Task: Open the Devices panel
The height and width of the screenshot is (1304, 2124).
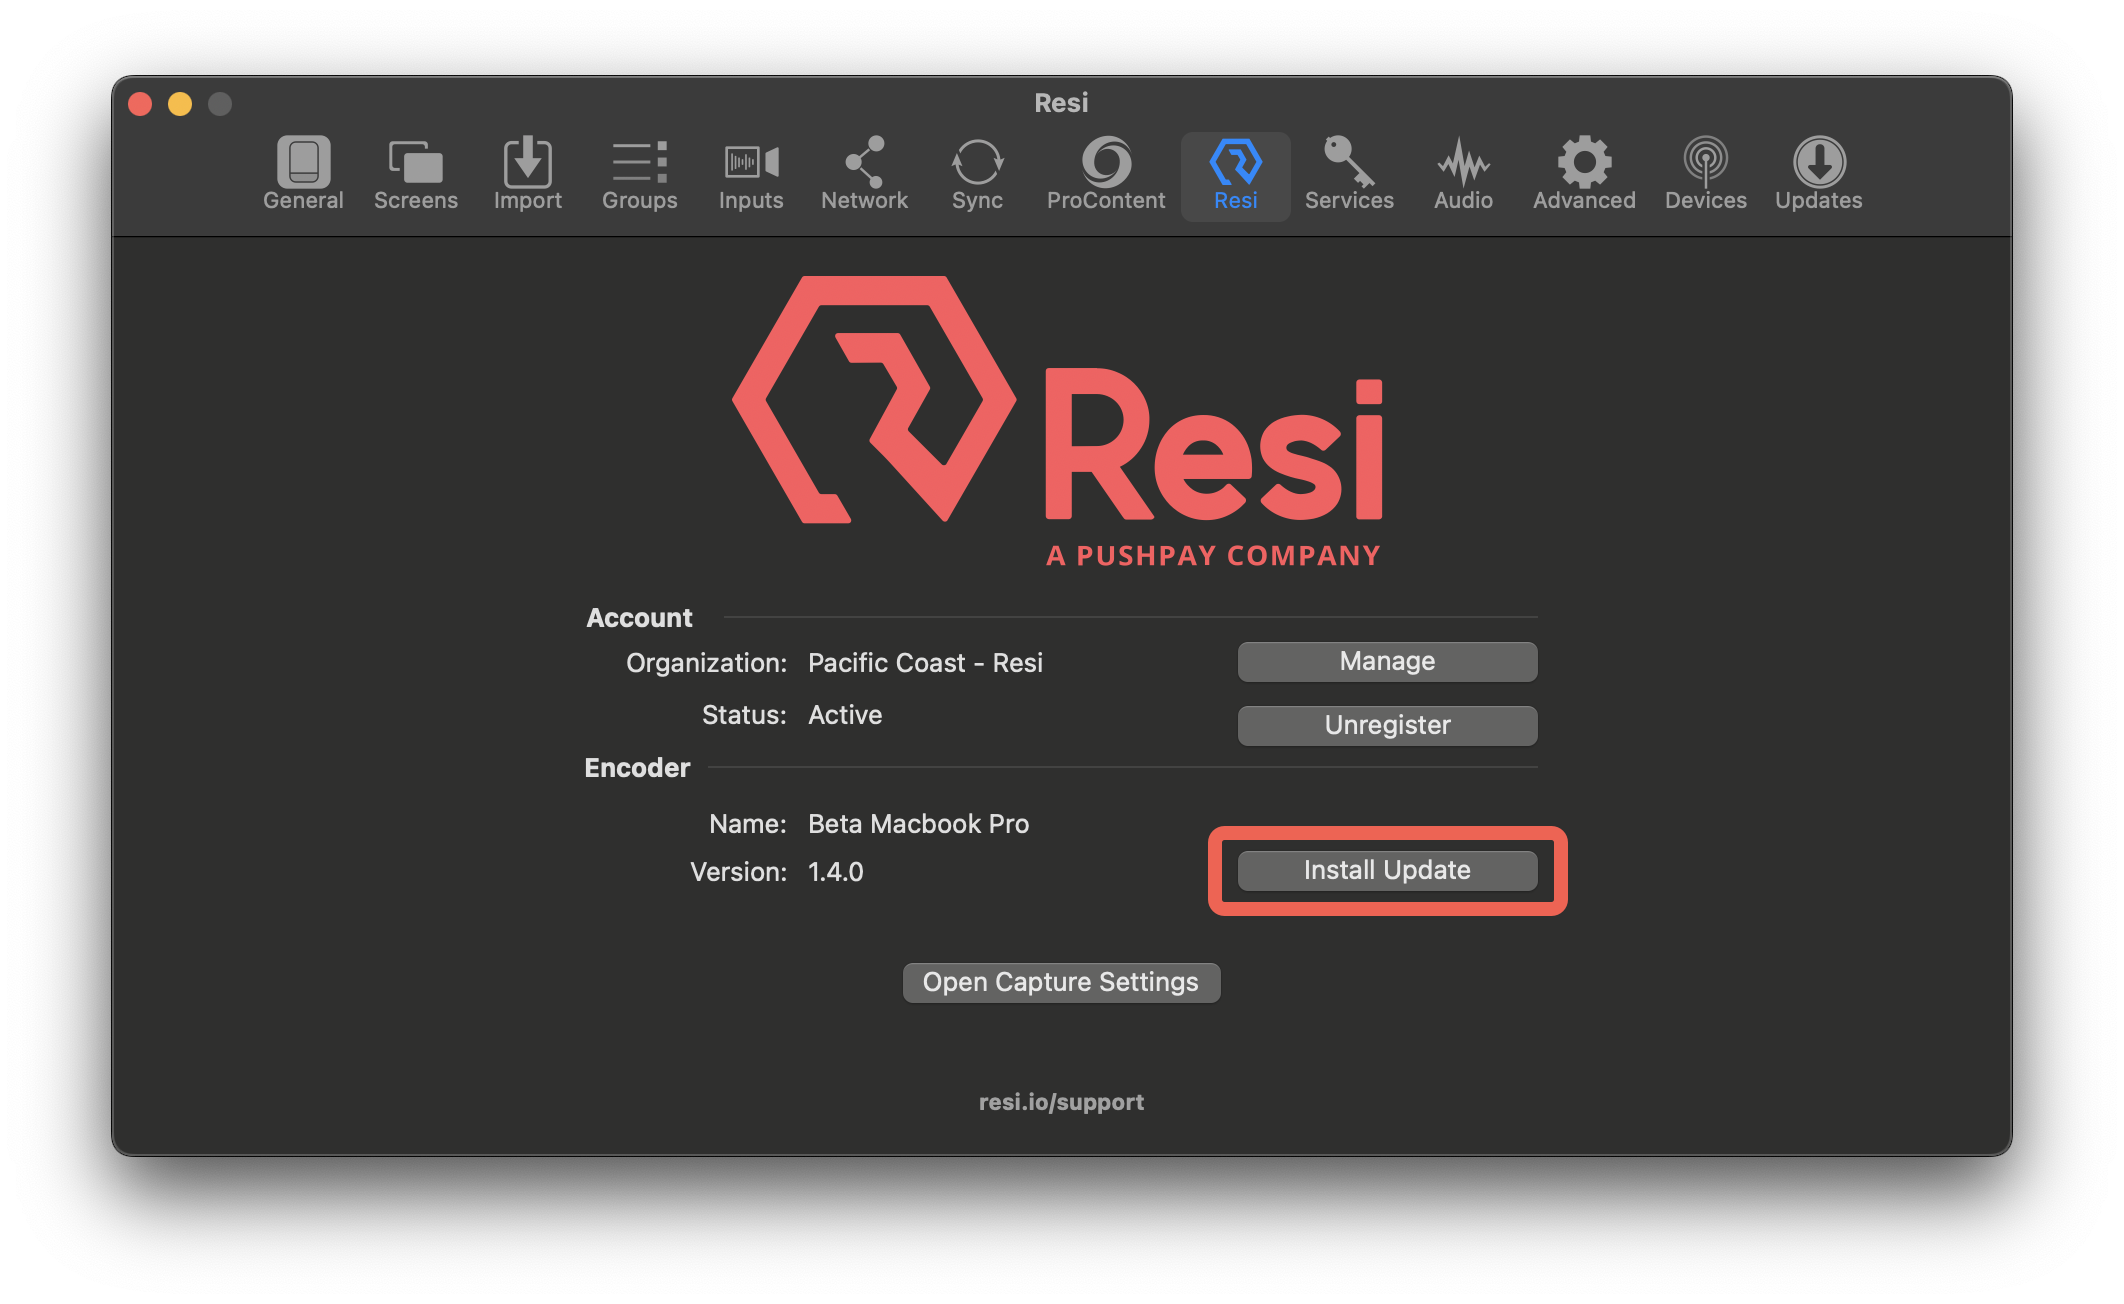Action: 1705,172
